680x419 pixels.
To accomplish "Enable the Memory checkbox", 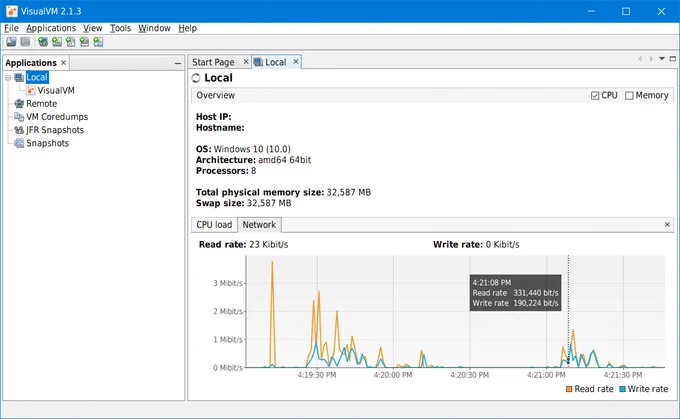I will (629, 95).
